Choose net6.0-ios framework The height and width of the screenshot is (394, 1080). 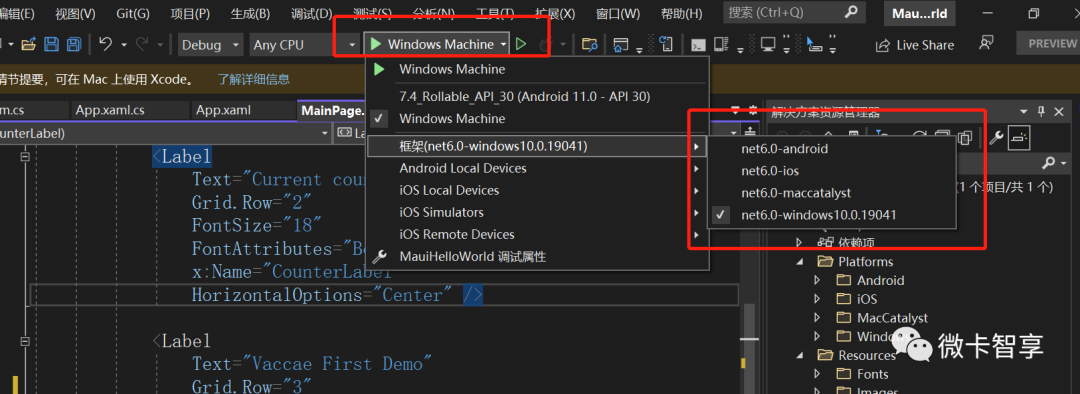click(770, 170)
